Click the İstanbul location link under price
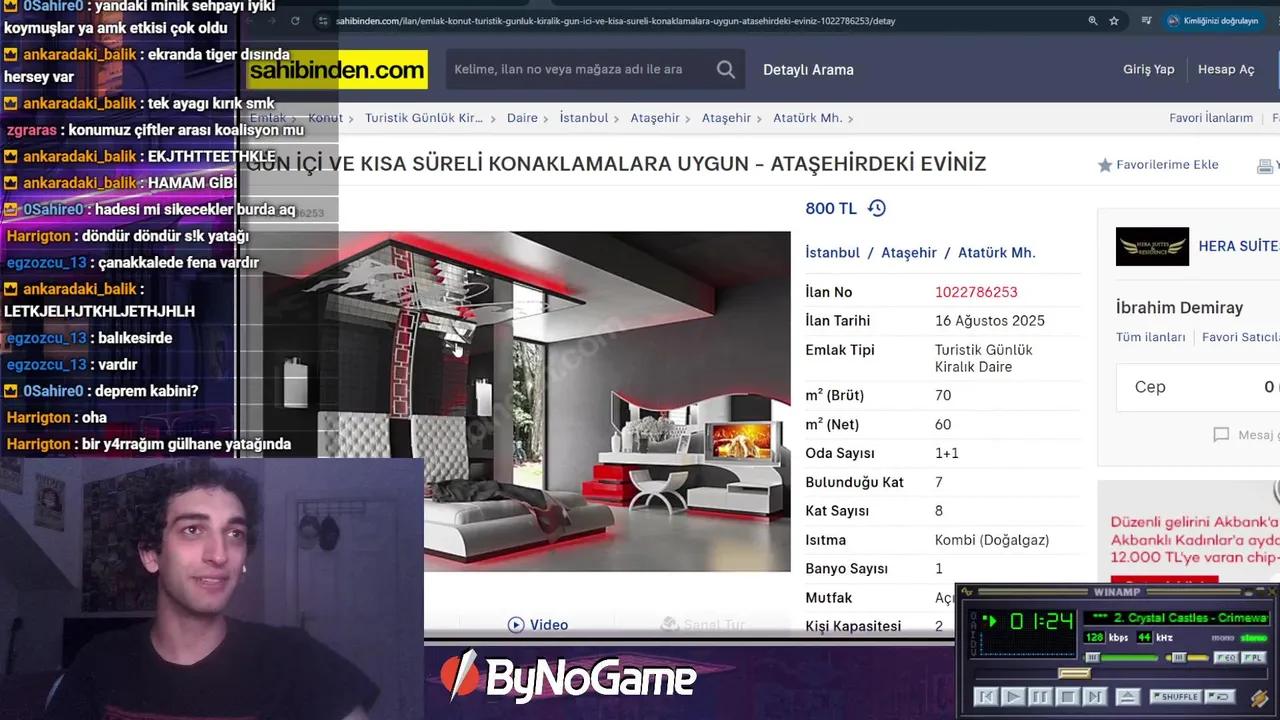 [833, 253]
